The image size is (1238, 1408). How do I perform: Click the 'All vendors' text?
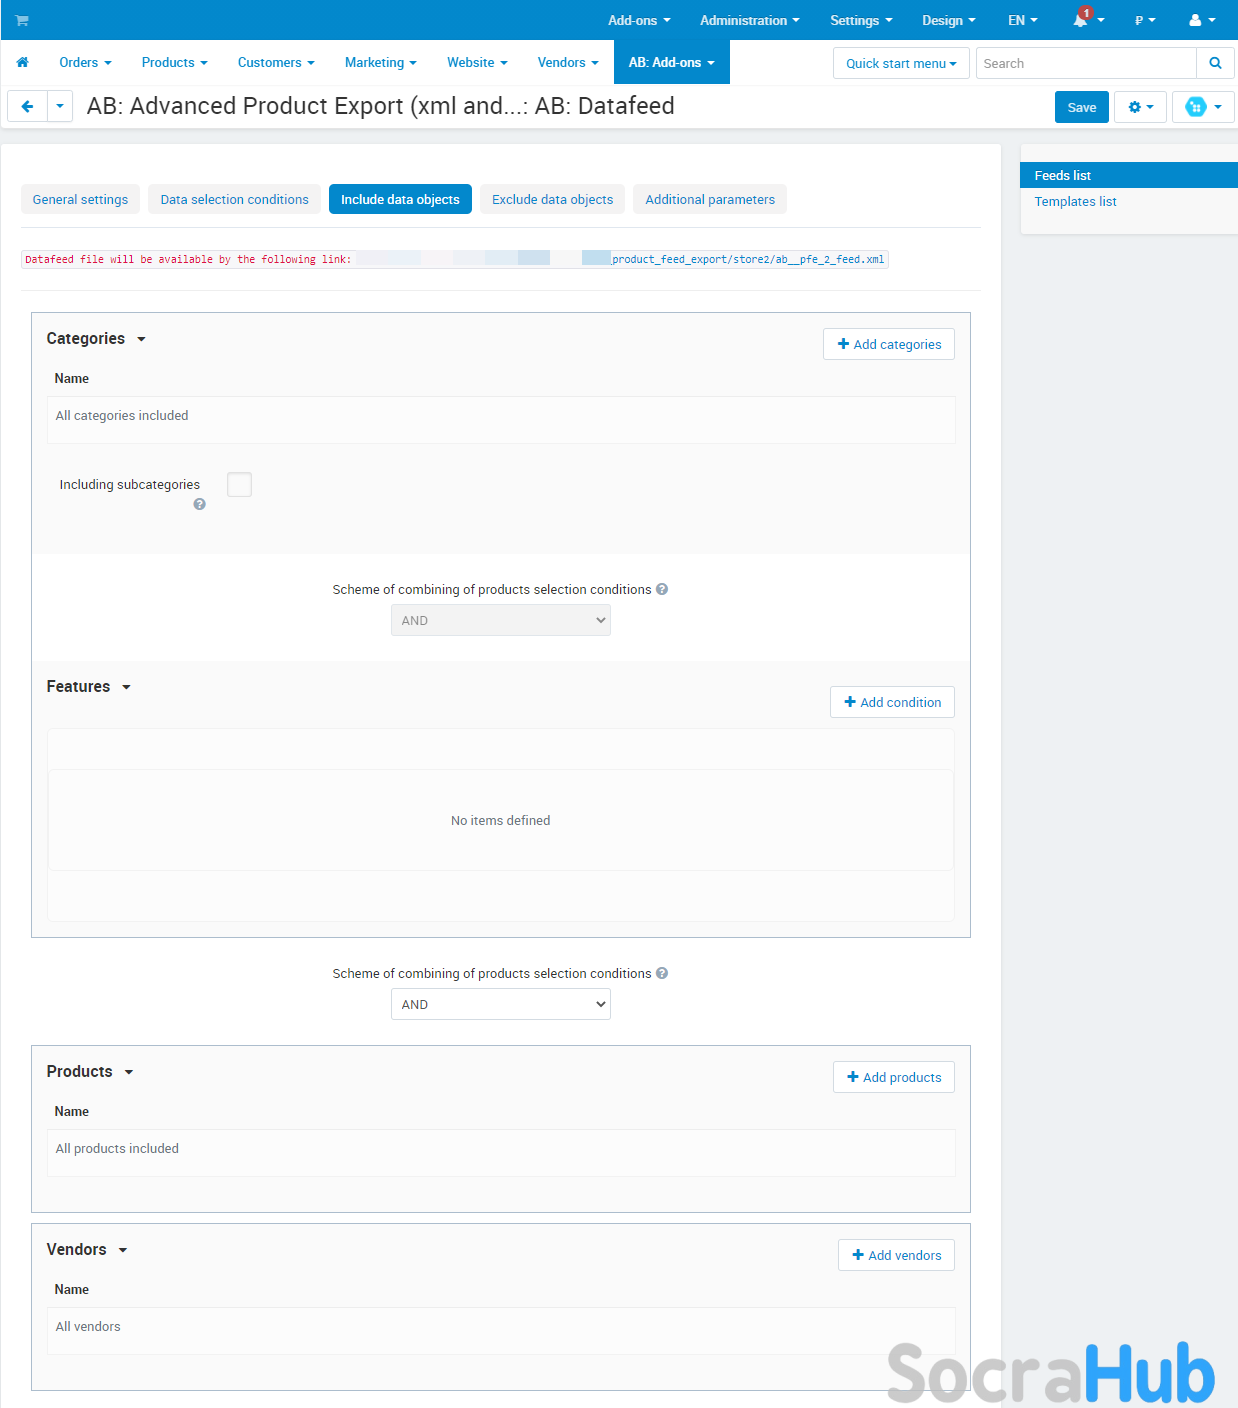(88, 1326)
